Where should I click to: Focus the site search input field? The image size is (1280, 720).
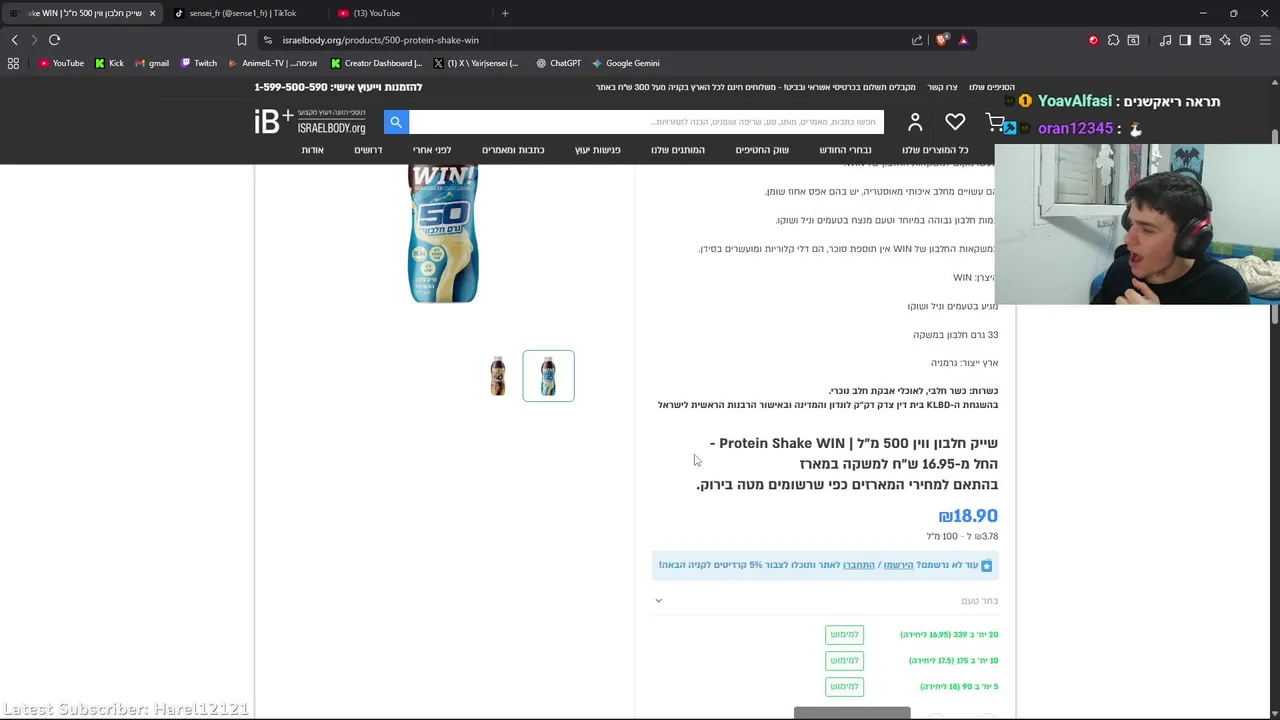pos(646,122)
